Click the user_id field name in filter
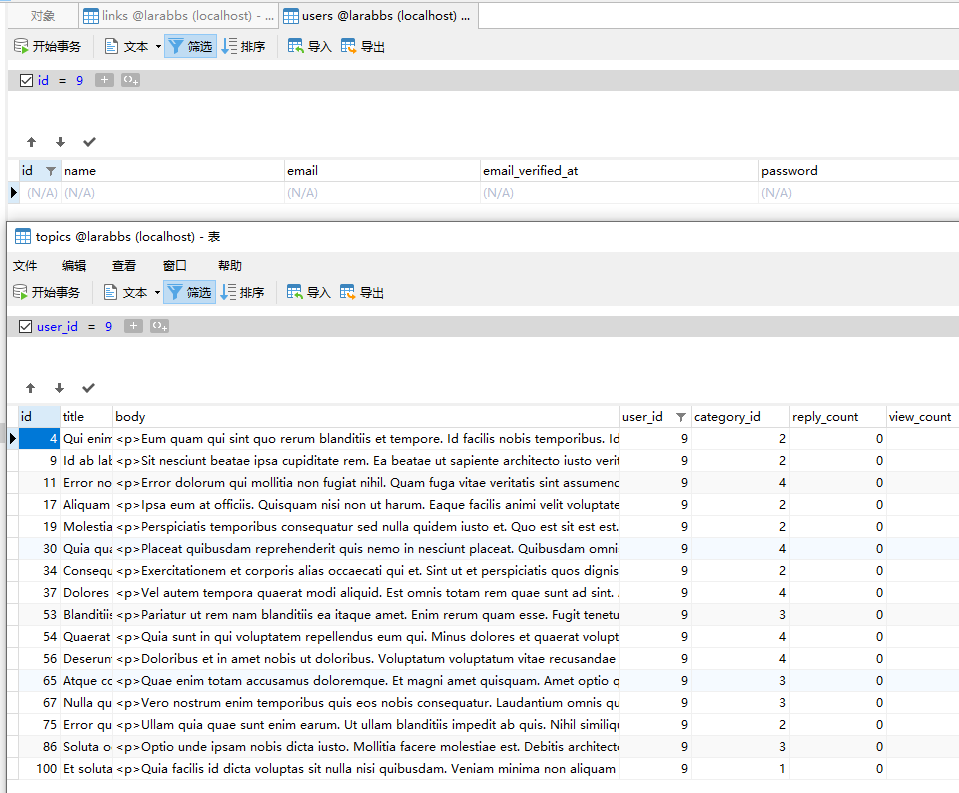This screenshot has height=793, width=959. (57, 326)
